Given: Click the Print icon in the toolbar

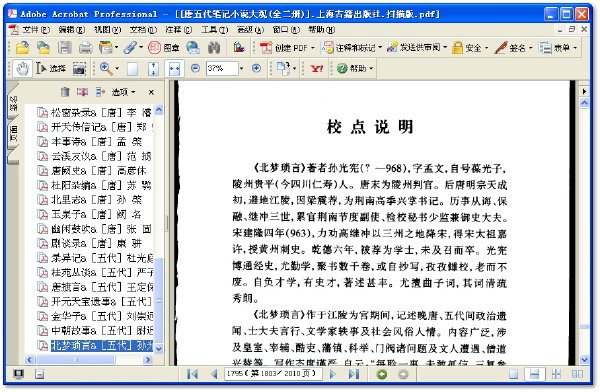Looking at the screenshot, I should tap(85, 48).
